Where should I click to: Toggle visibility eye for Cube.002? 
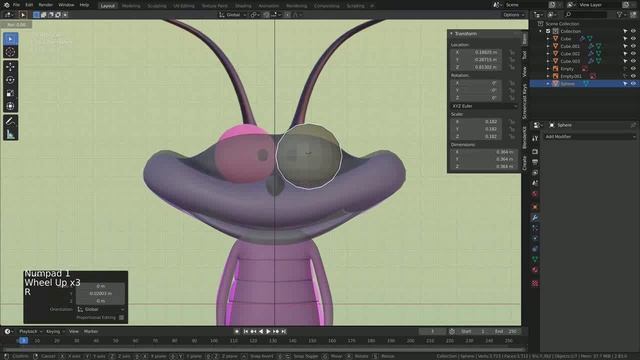633,53
